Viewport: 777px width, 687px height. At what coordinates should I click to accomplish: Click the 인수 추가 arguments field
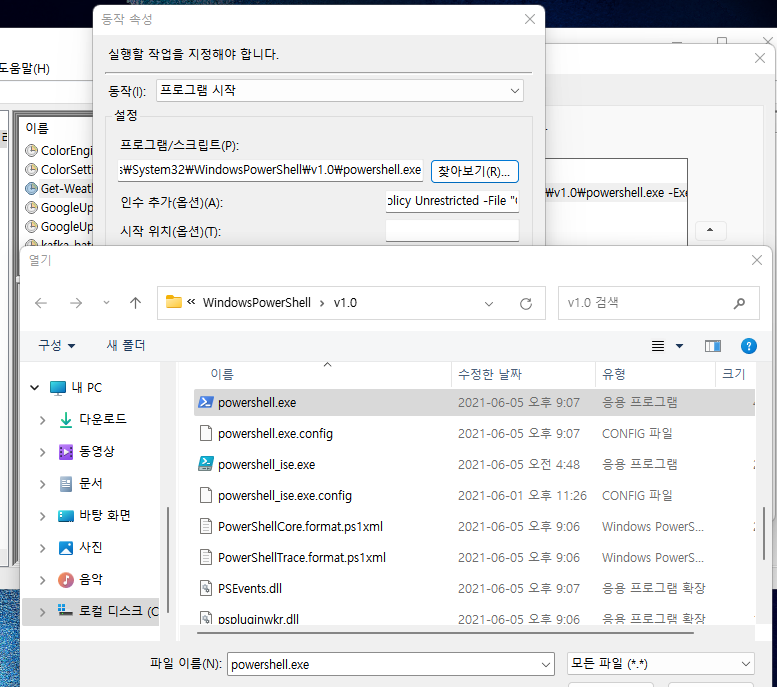pos(452,201)
